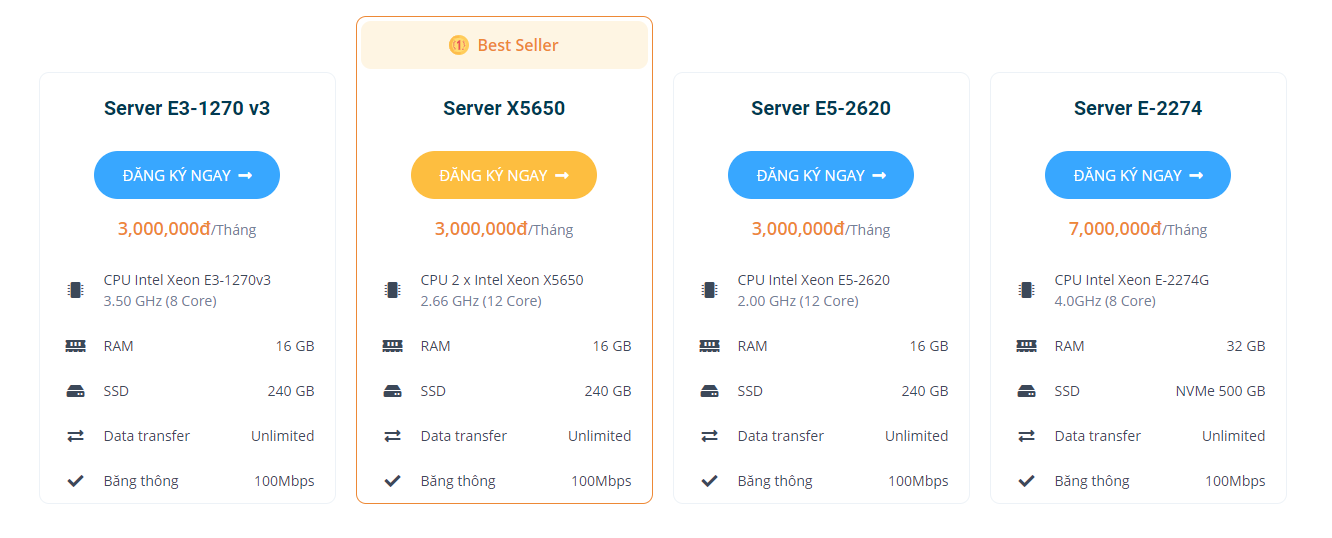The width and height of the screenshot is (1332, 538).
Task: Click the RAM icon for Server E5-2620
Action: [709, 346]
